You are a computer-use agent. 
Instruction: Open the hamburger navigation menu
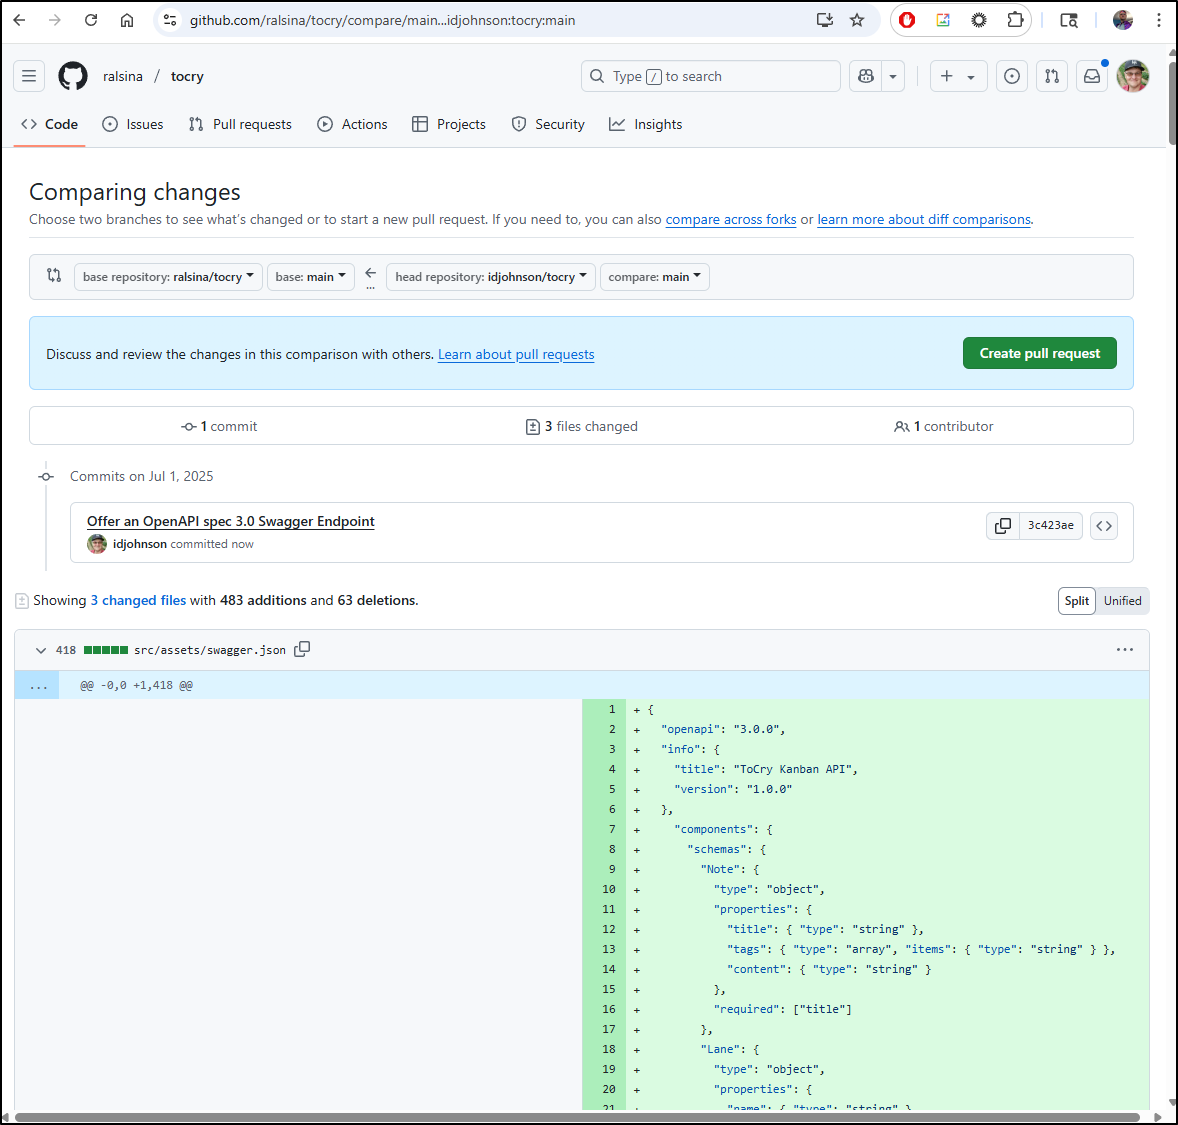29,76
